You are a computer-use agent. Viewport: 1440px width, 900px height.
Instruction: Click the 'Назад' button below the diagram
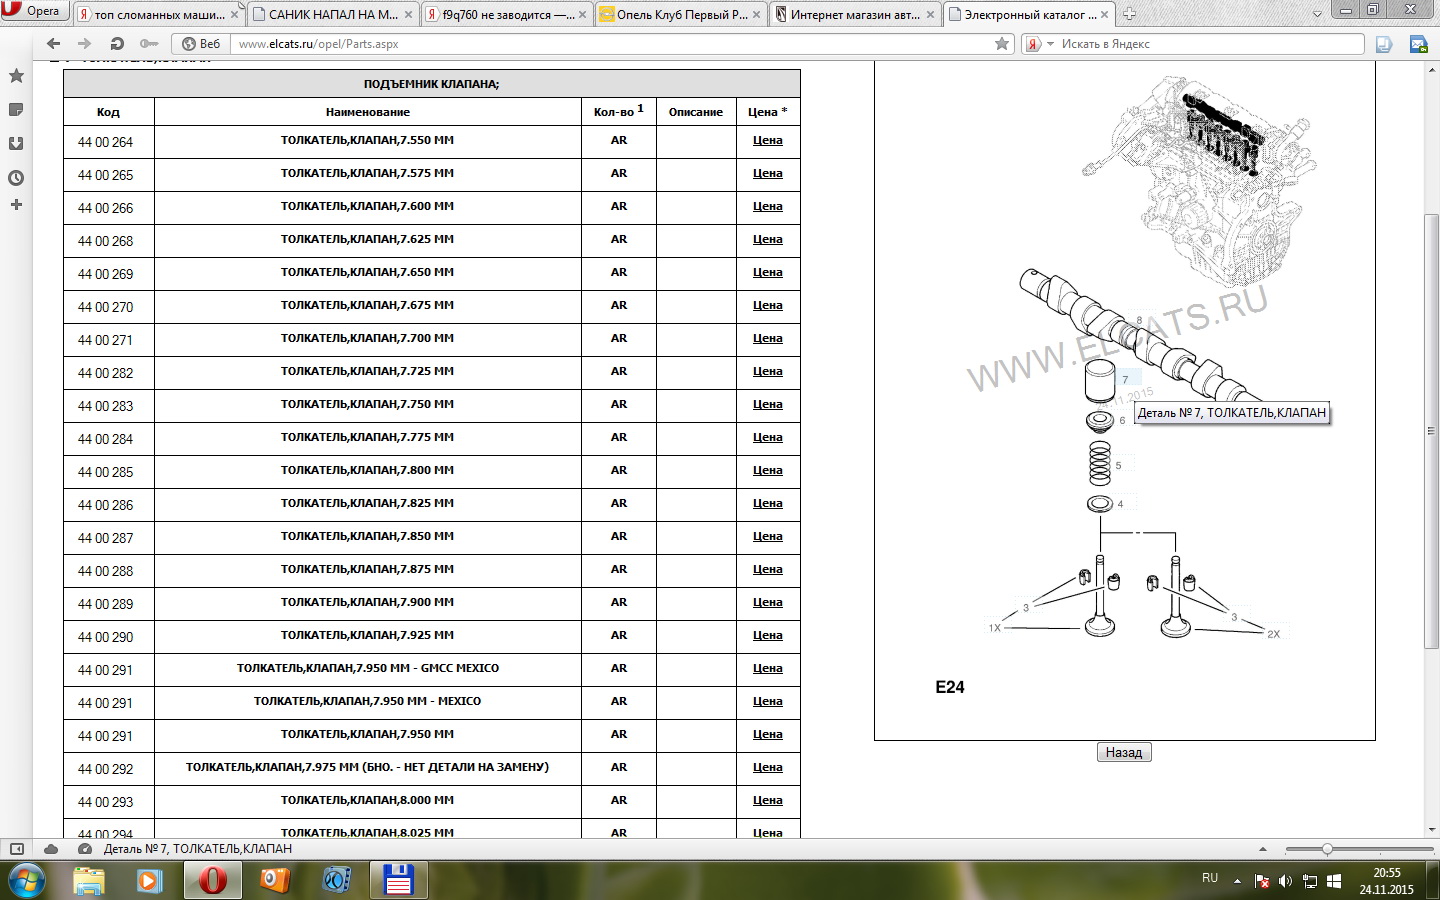1124,752
